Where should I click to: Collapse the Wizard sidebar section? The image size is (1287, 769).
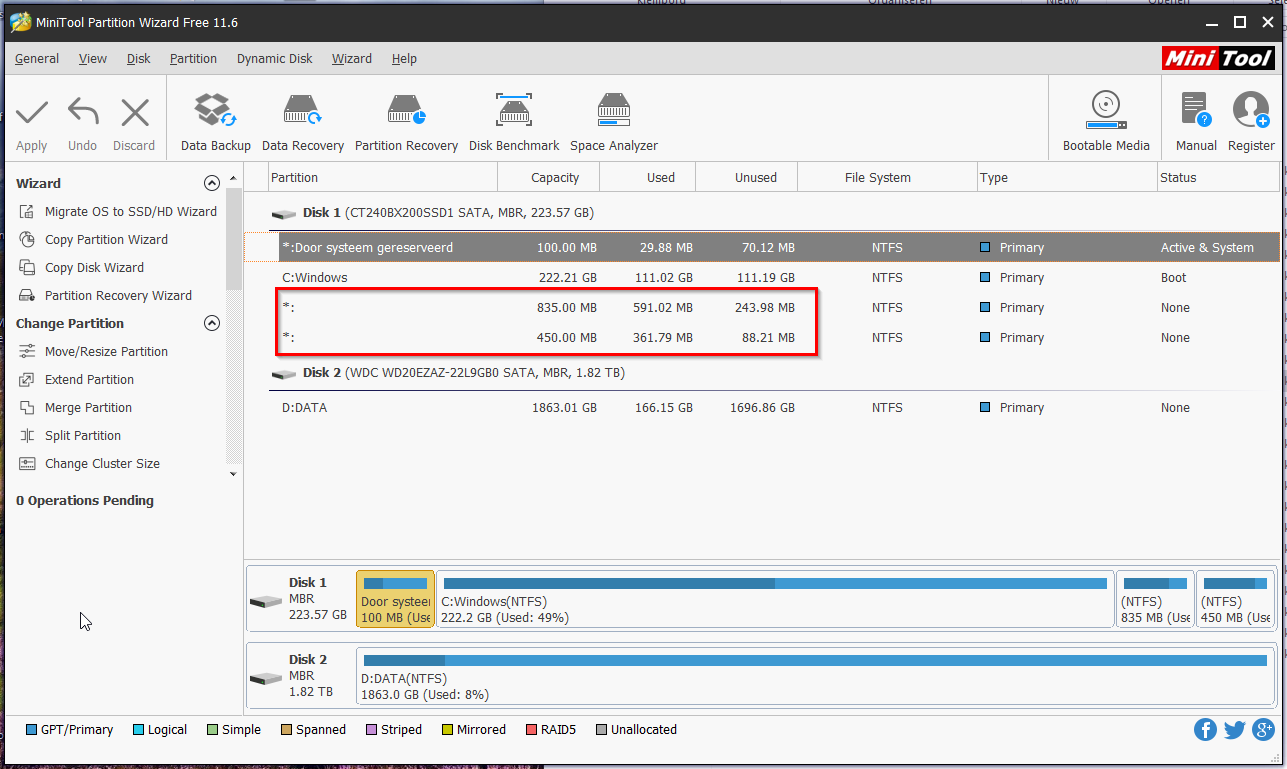[x=211, y=183]
